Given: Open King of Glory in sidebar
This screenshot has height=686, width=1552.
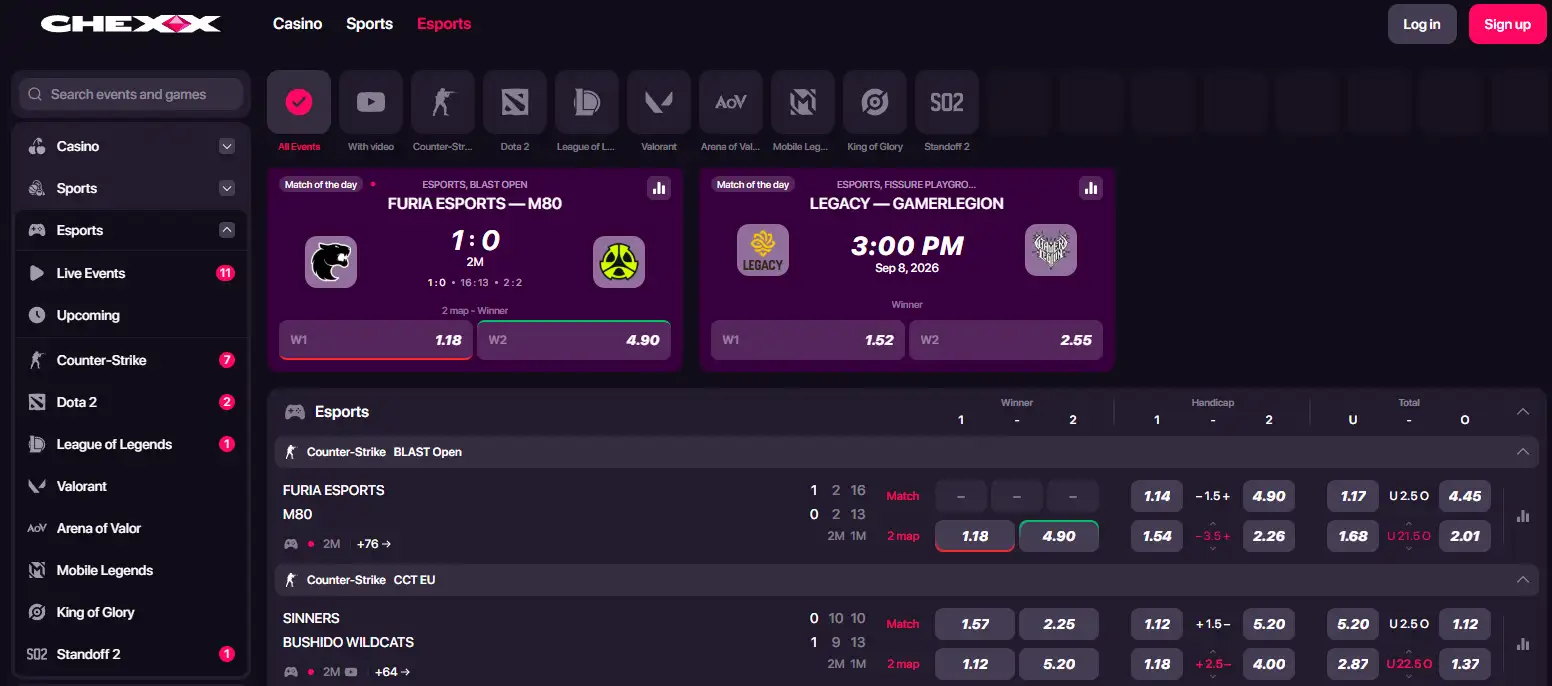Looking at the screenshot, I should click(x=131, y=612).
